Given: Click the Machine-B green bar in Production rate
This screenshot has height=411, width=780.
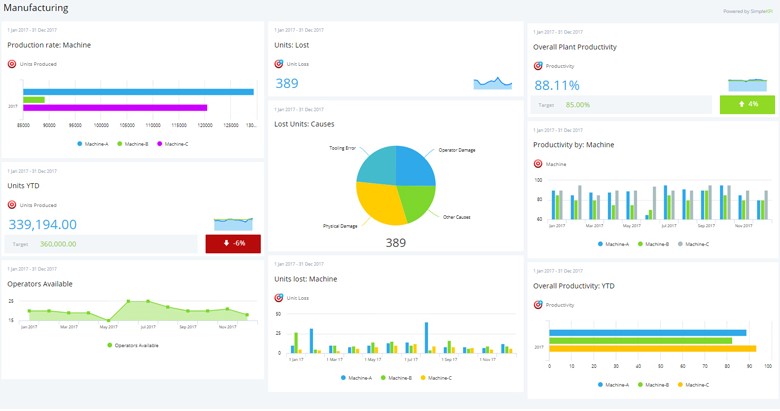Looking at the screenshot, I should point(34,100).
